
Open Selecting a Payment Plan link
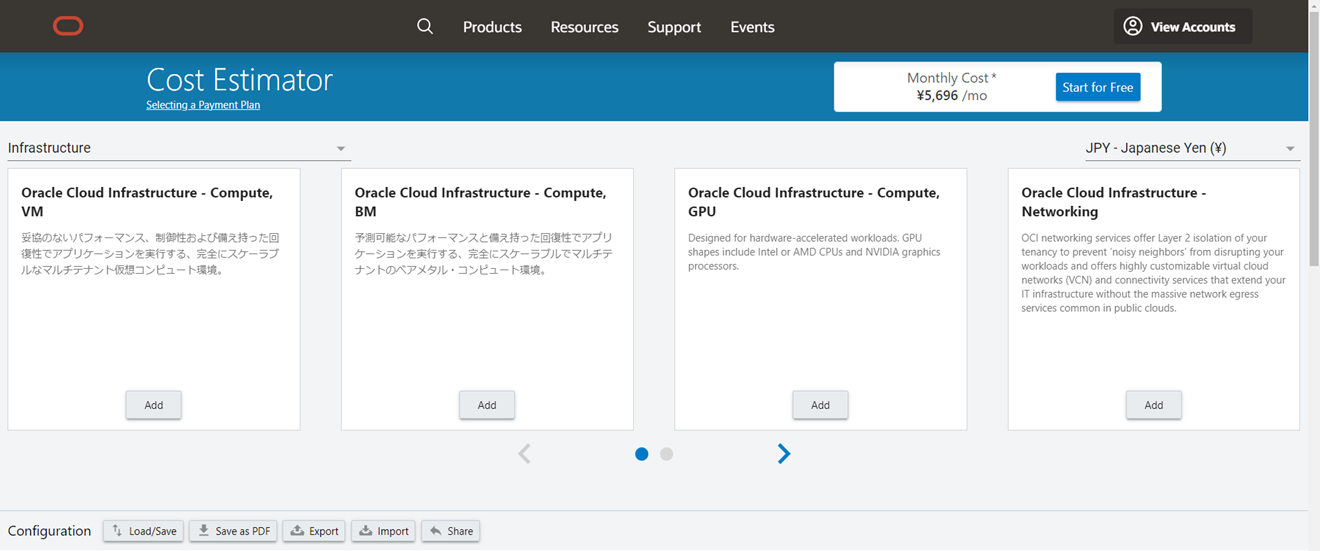coord(203,105)
